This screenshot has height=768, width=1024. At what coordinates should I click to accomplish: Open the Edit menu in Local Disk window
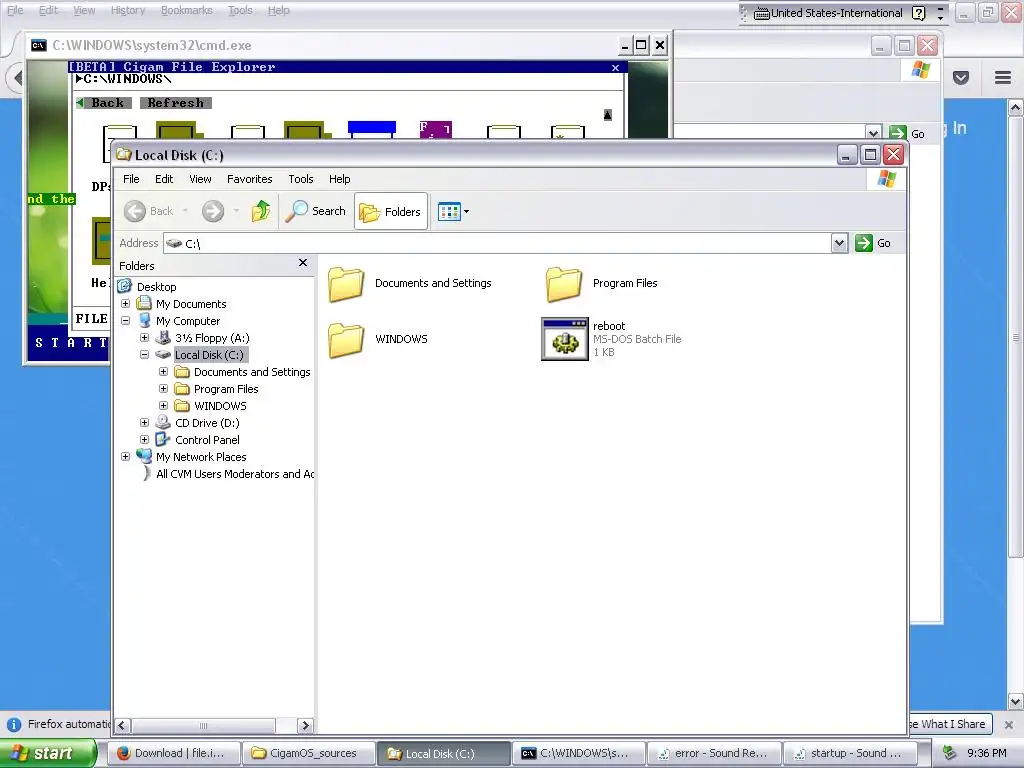click(164, 179)
